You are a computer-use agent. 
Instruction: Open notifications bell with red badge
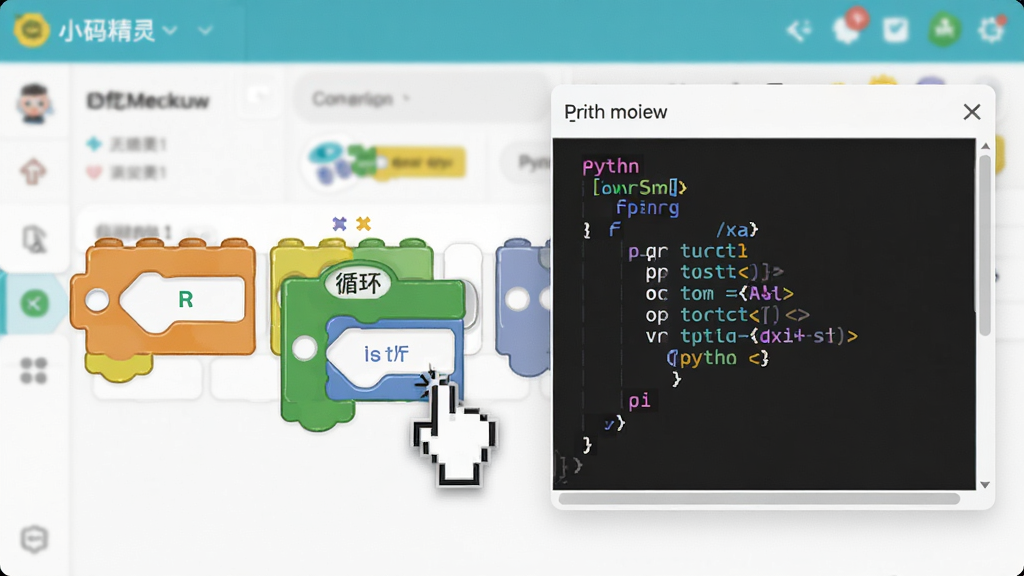click(848, 27)
